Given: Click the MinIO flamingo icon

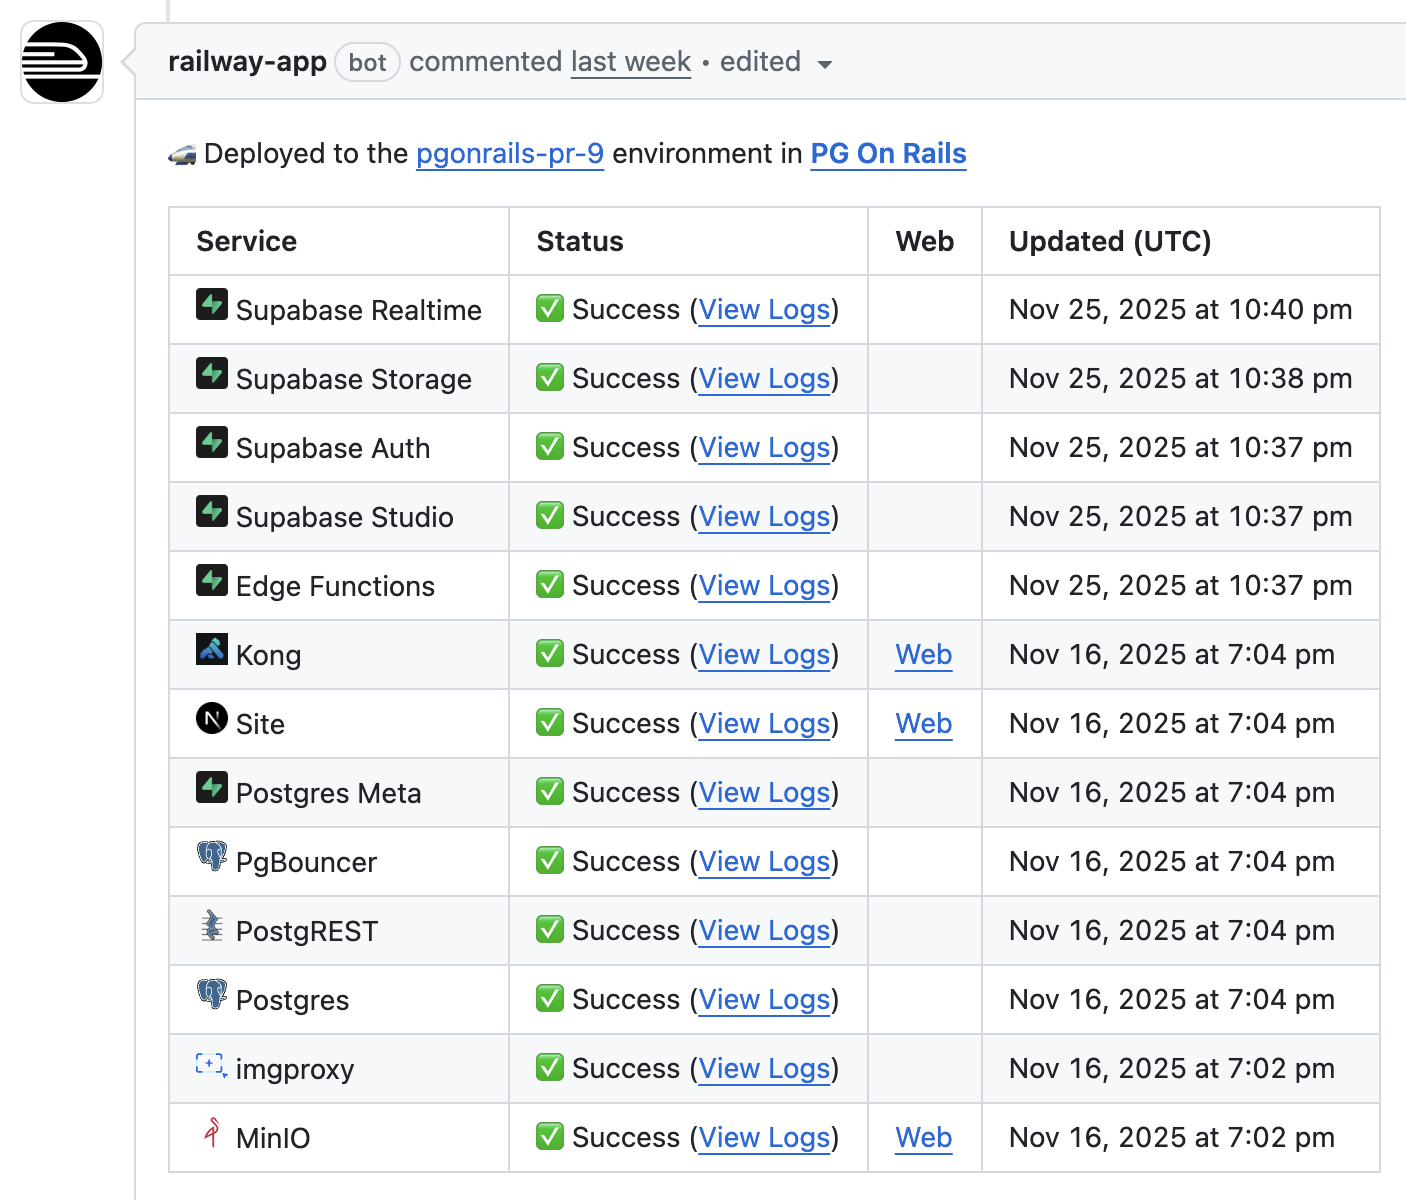Looking at the screenshot, I should click(x=212, y=1133).
